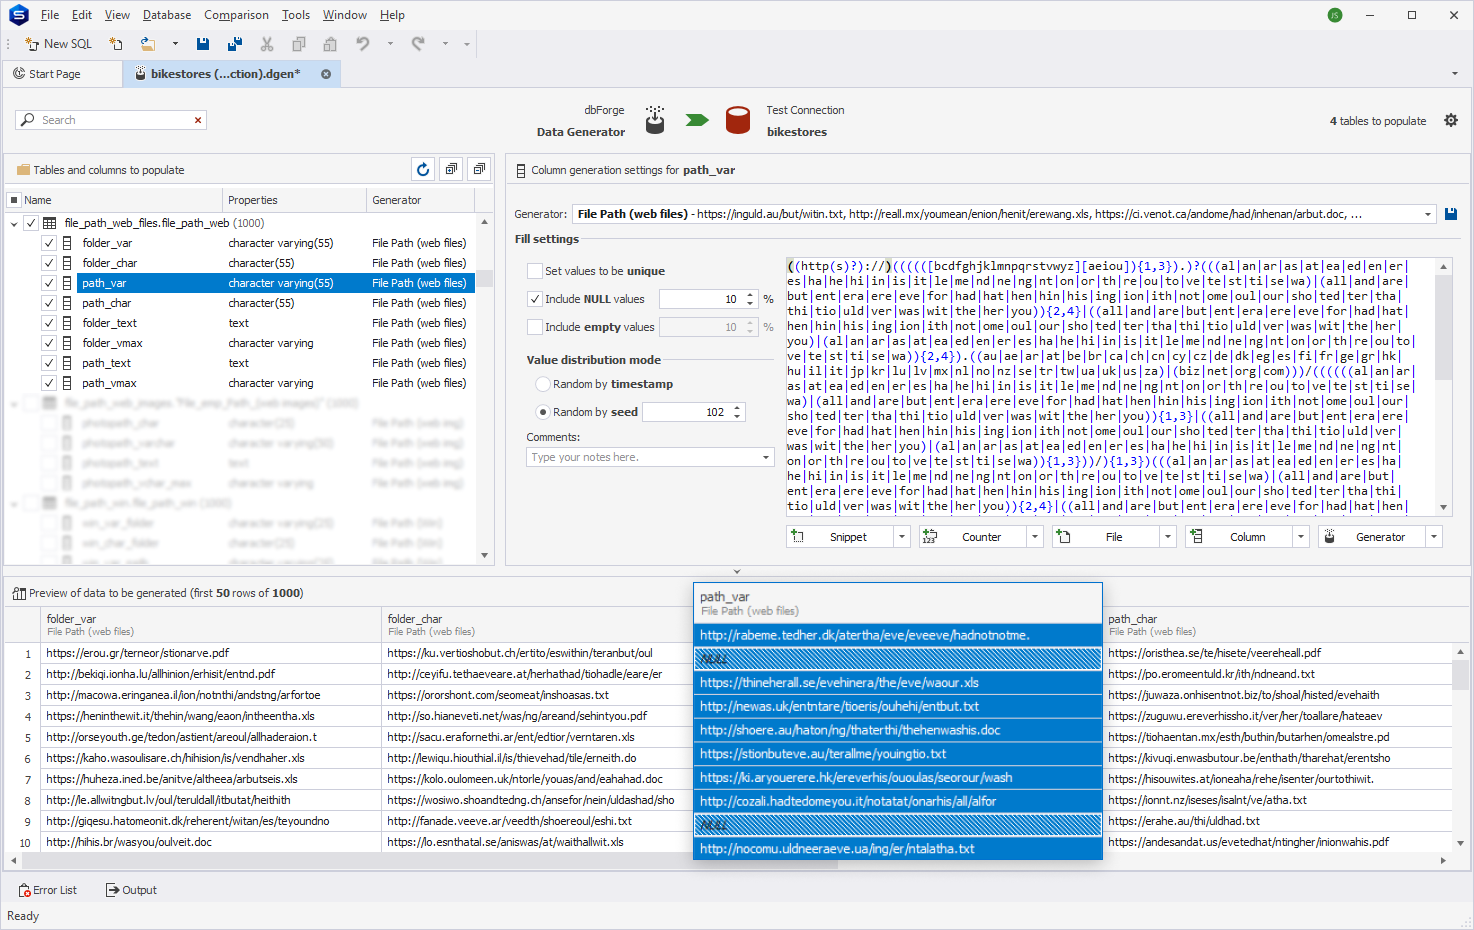Click the Column insert button
The width and height of the screenshot is (1474, 930).
[x=1239, y=537]
